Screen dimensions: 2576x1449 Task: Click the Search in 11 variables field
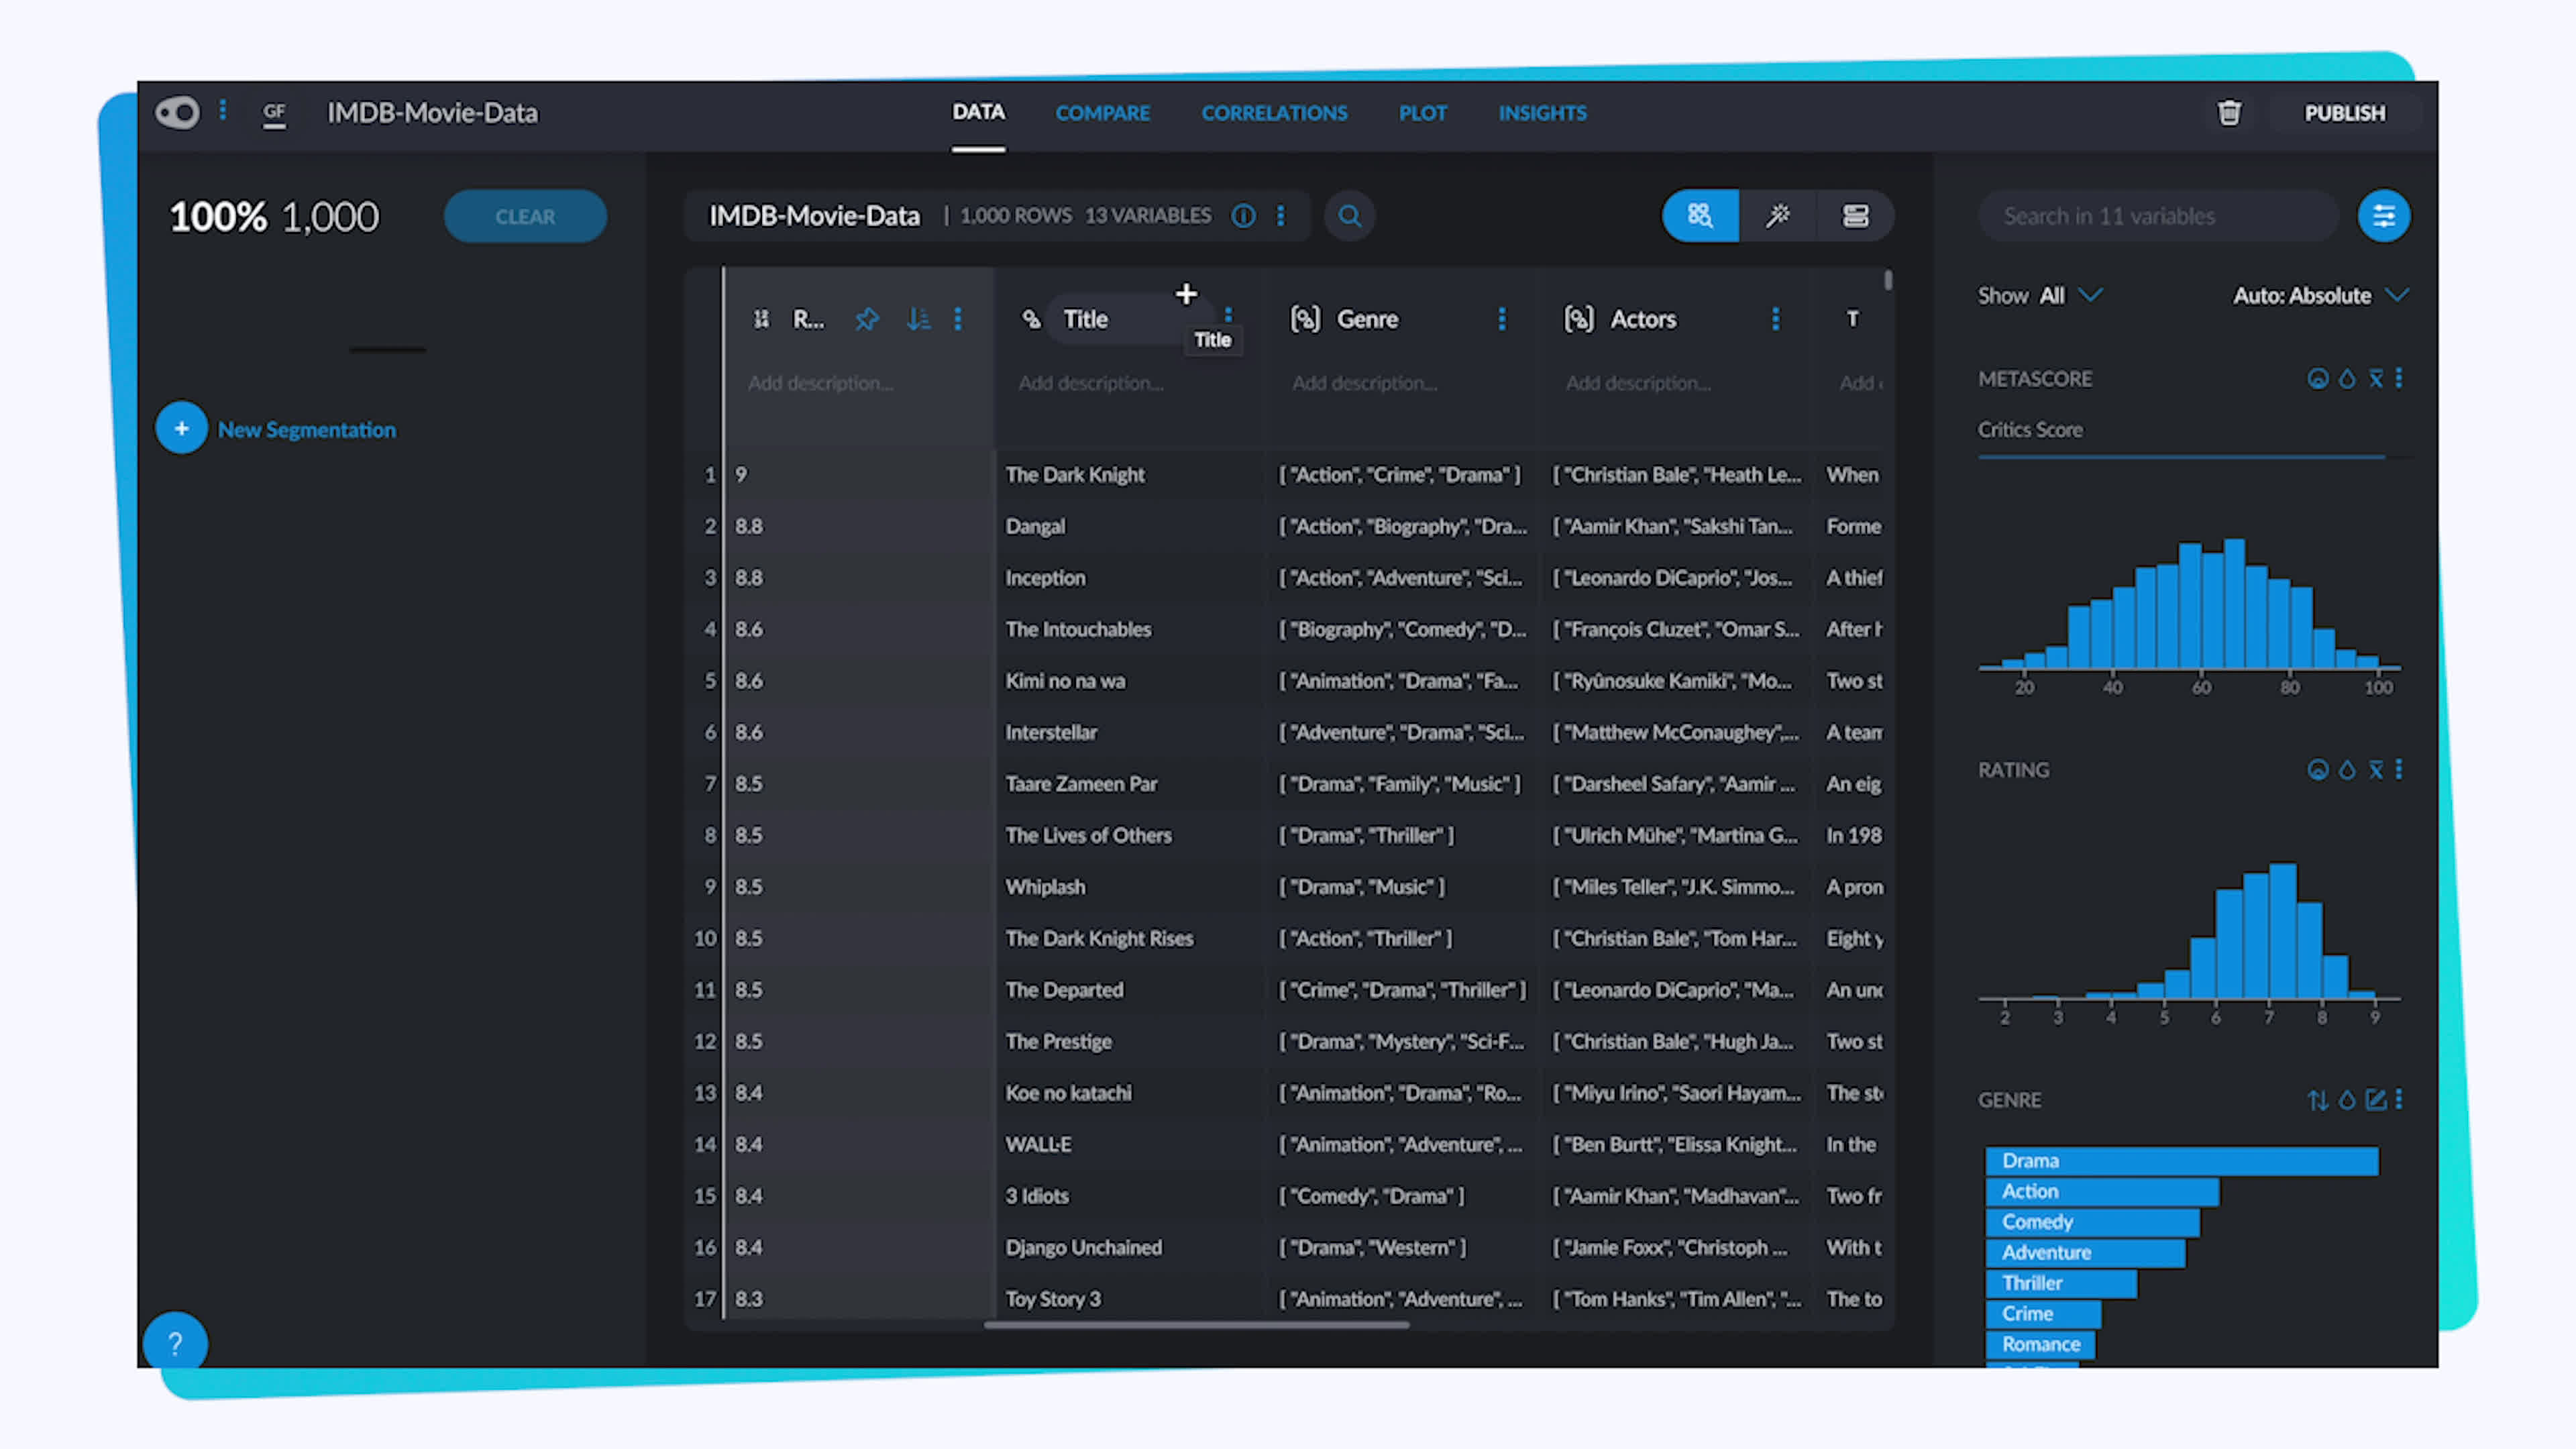(2157, 216)
